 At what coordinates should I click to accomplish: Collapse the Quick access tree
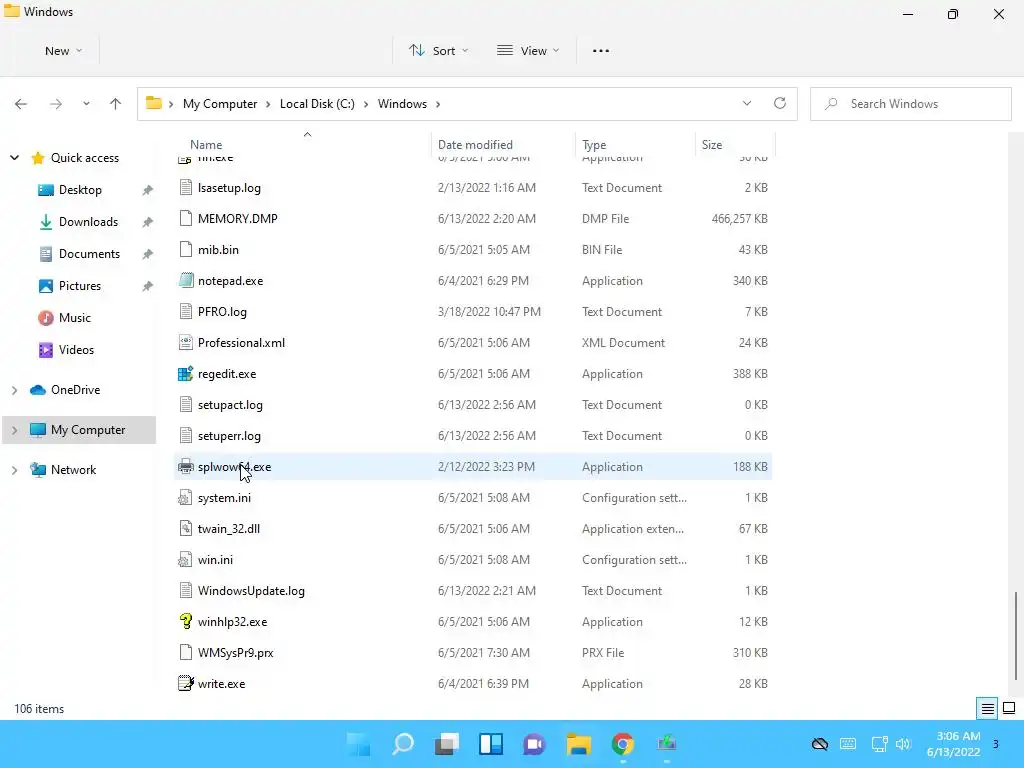[x=14, y=157]
